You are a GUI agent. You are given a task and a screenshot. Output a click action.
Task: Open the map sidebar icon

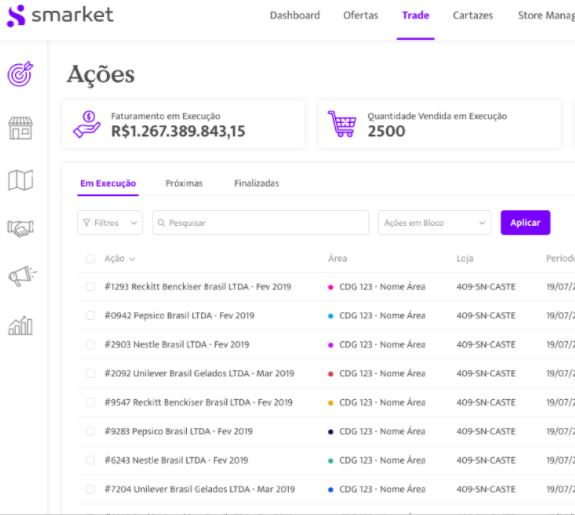click(x=21, y=180)
